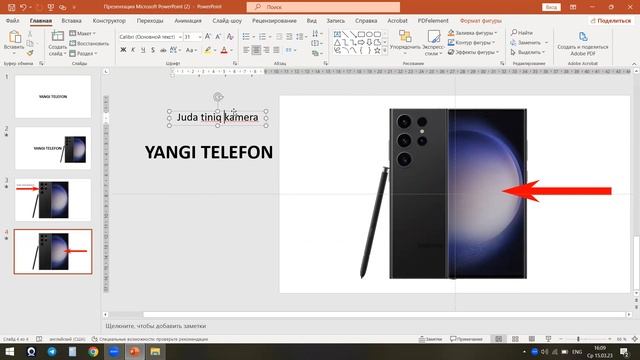Open the font size dropdown

(x=200, y=37)
